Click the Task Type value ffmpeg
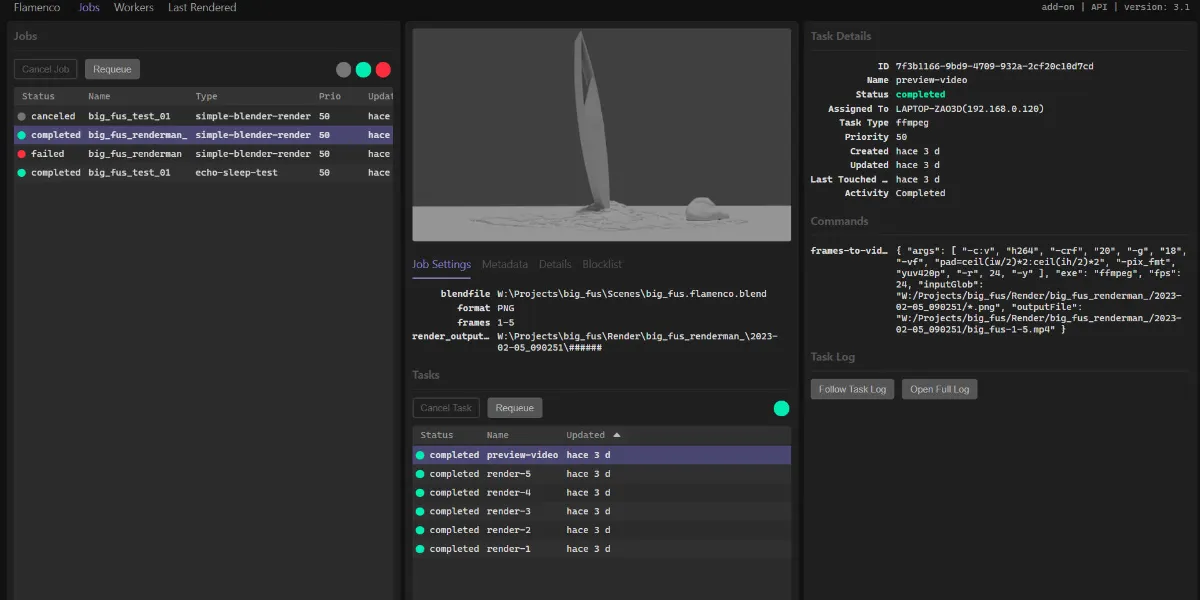The image size is (1200, 600). pos(912,123)
